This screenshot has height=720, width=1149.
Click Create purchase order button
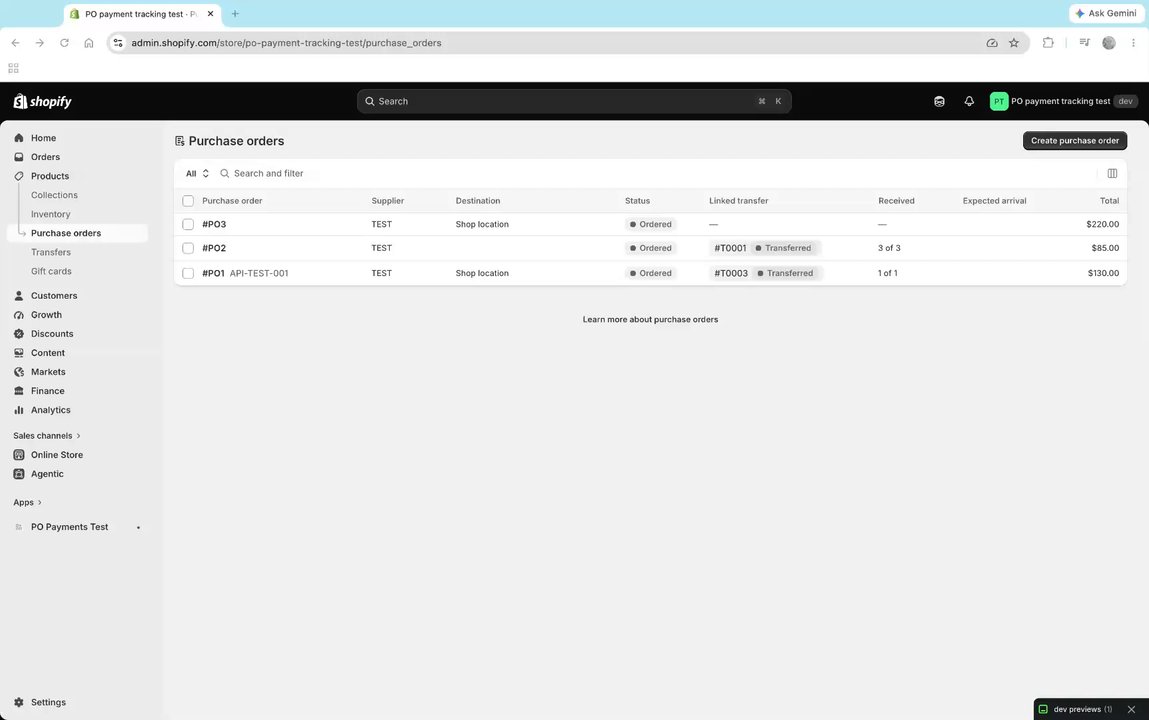pos(1074,141)
